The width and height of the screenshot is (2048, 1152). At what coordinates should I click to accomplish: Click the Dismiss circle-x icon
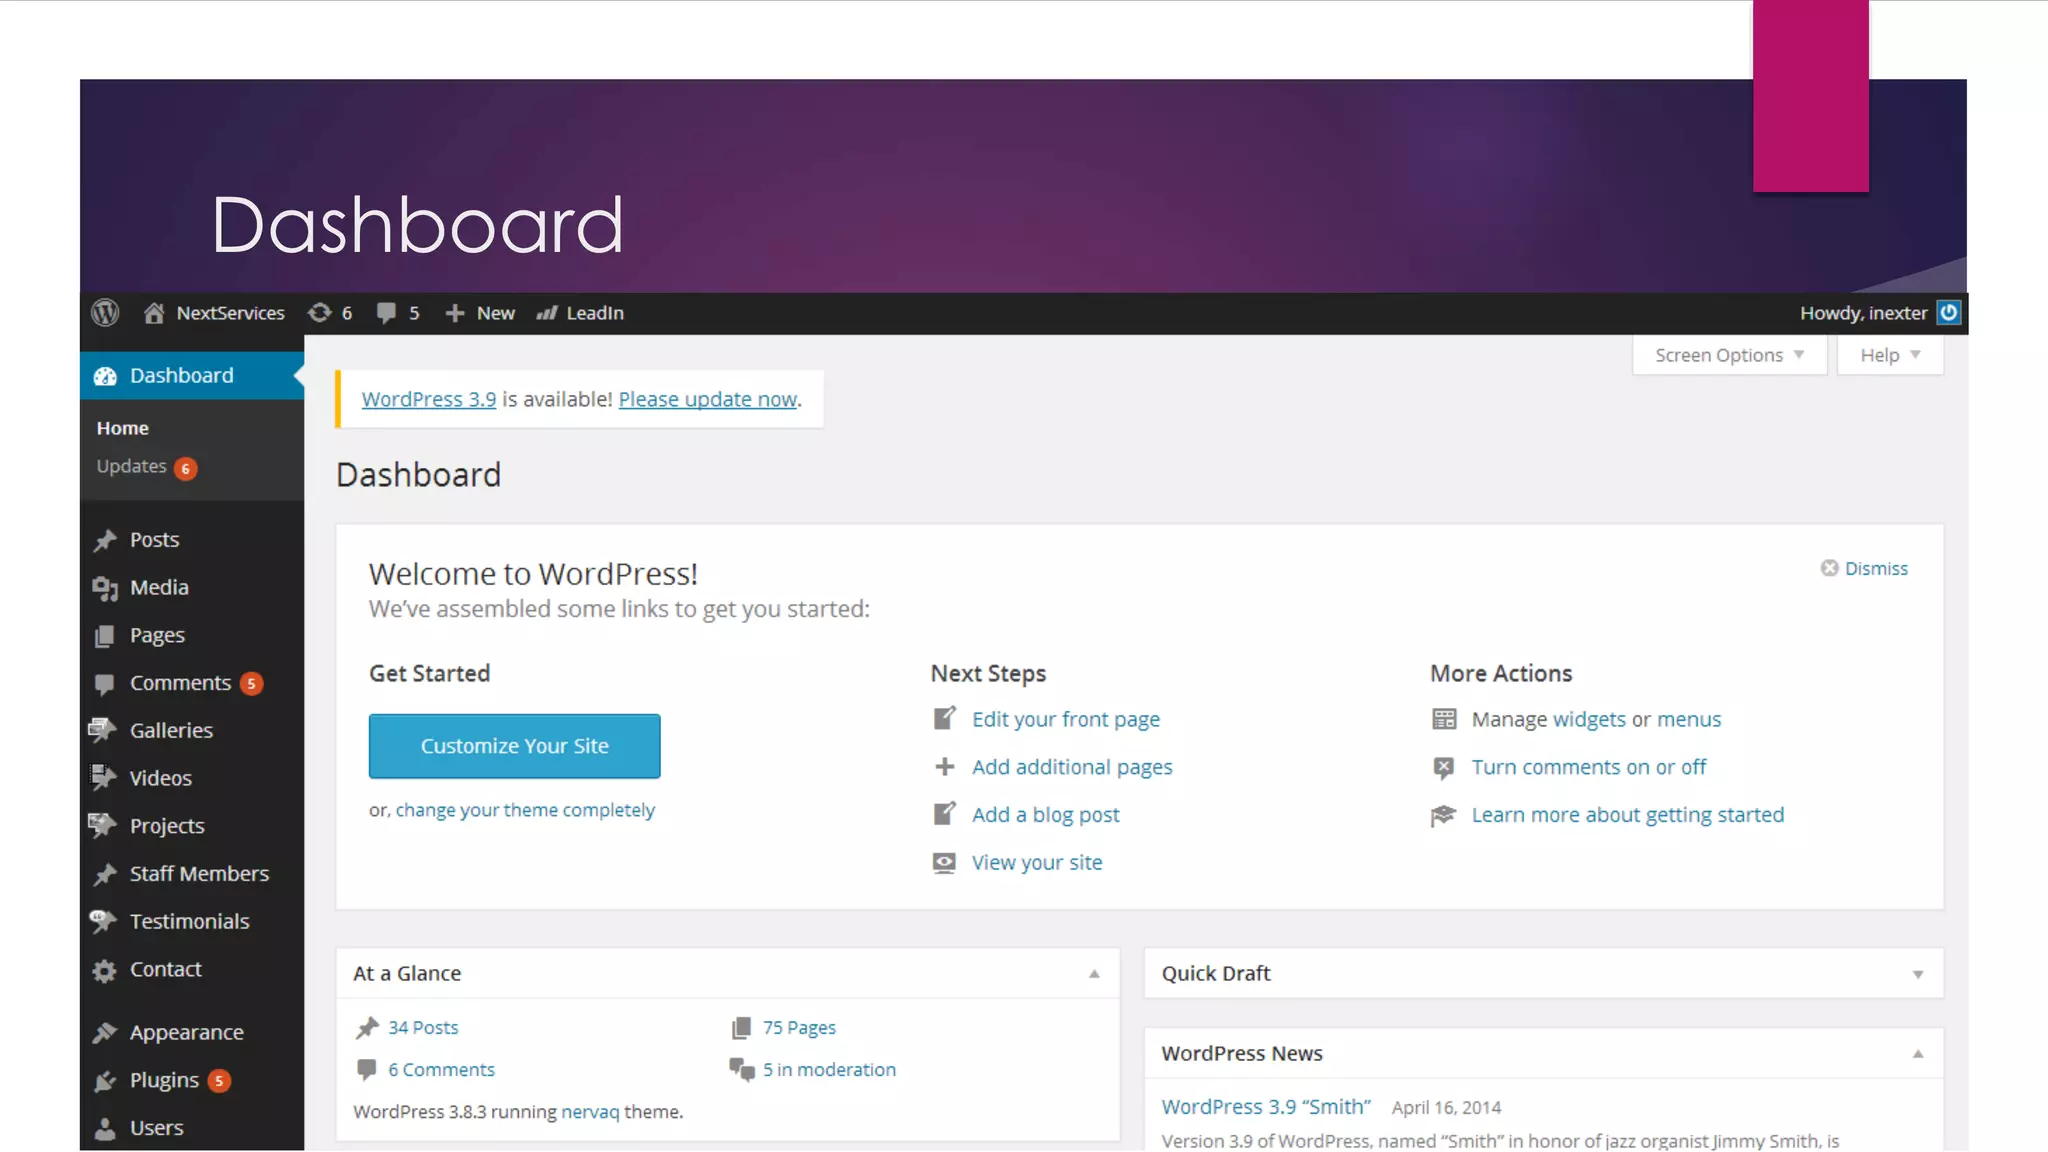point(1829,568)
